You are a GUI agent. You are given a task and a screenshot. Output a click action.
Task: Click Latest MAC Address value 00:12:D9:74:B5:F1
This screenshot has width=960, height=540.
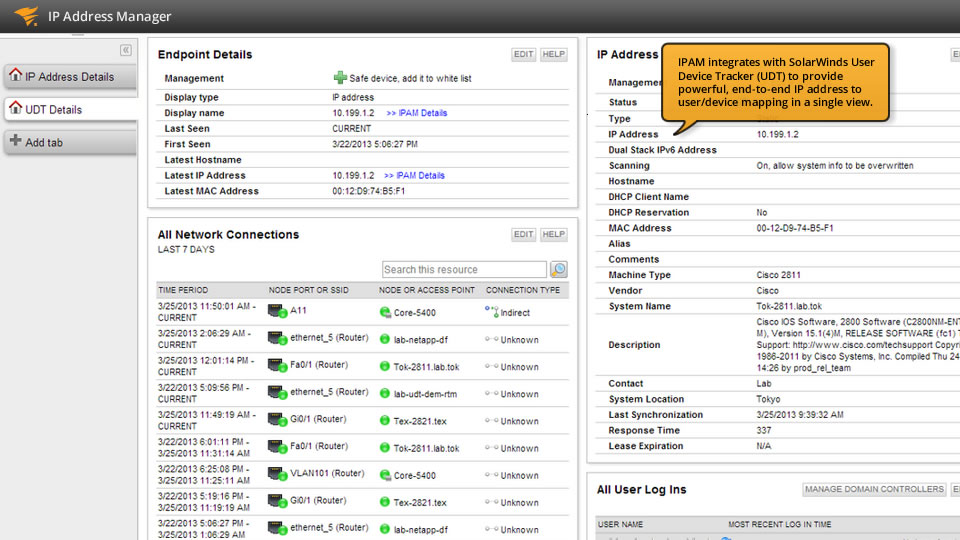coord(369,192)
